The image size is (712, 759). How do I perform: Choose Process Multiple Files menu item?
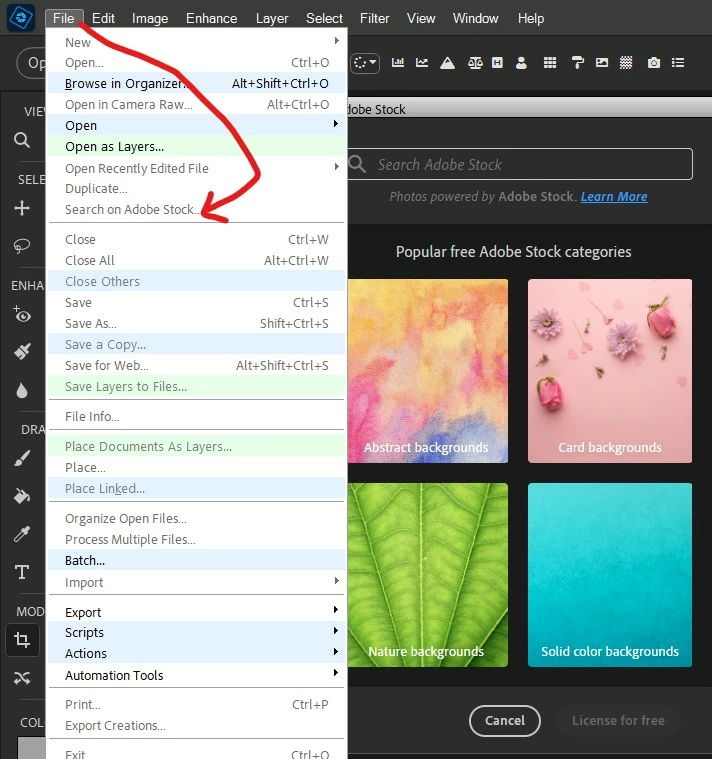point(197,539)
